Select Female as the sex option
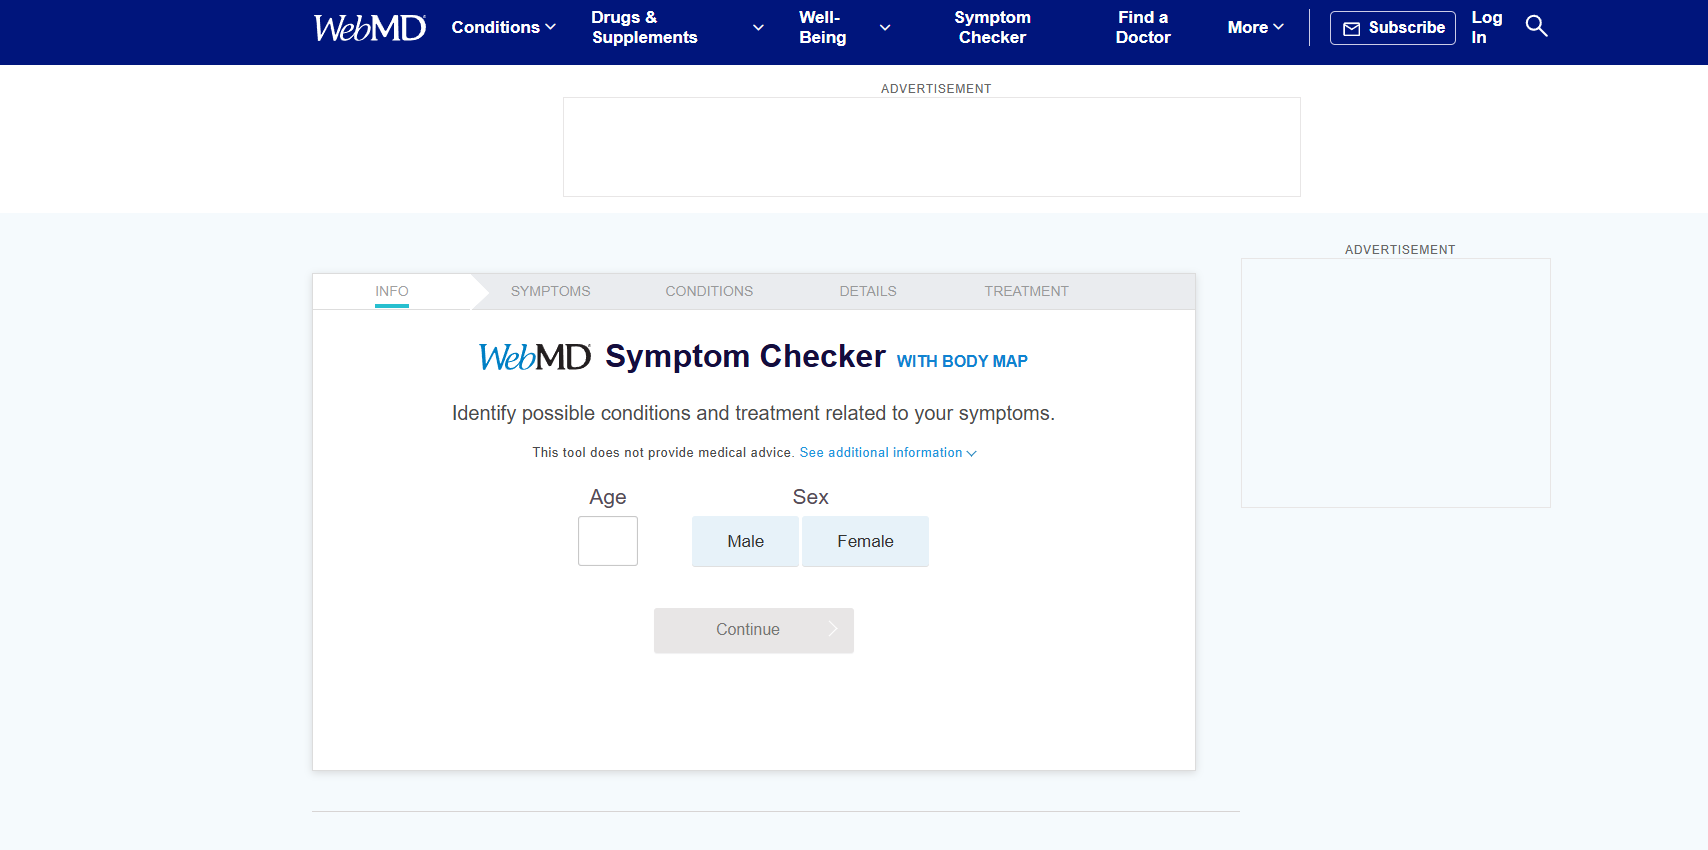The image size is (1708, 850). point(865,541)
